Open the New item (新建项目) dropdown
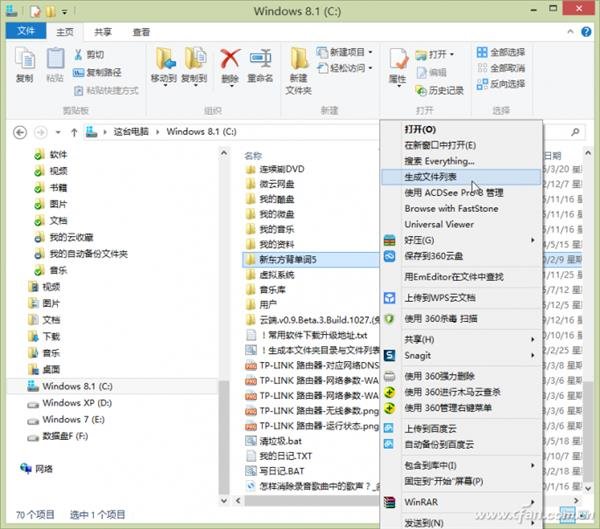600x529 pixels. click(345, 52)
